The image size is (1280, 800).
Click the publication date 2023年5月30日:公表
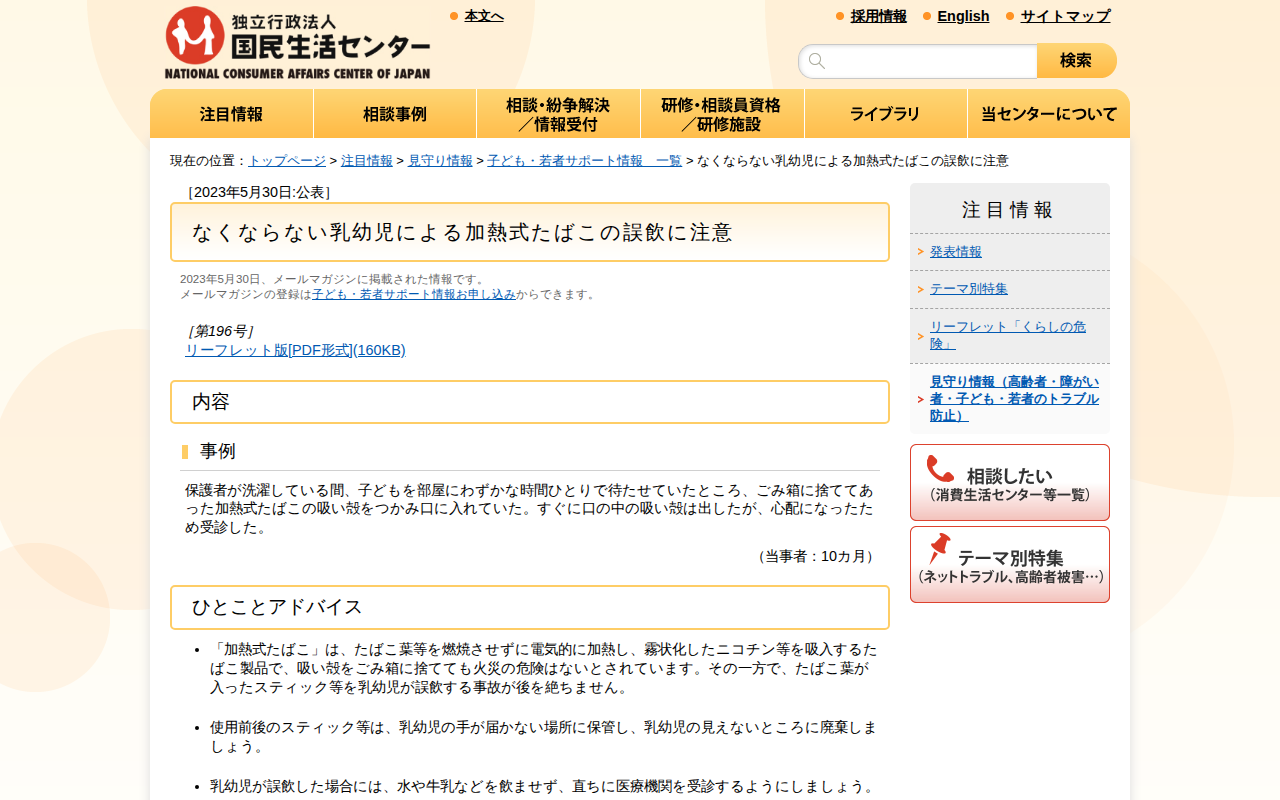pyautogui.click(x=259, y=192)
